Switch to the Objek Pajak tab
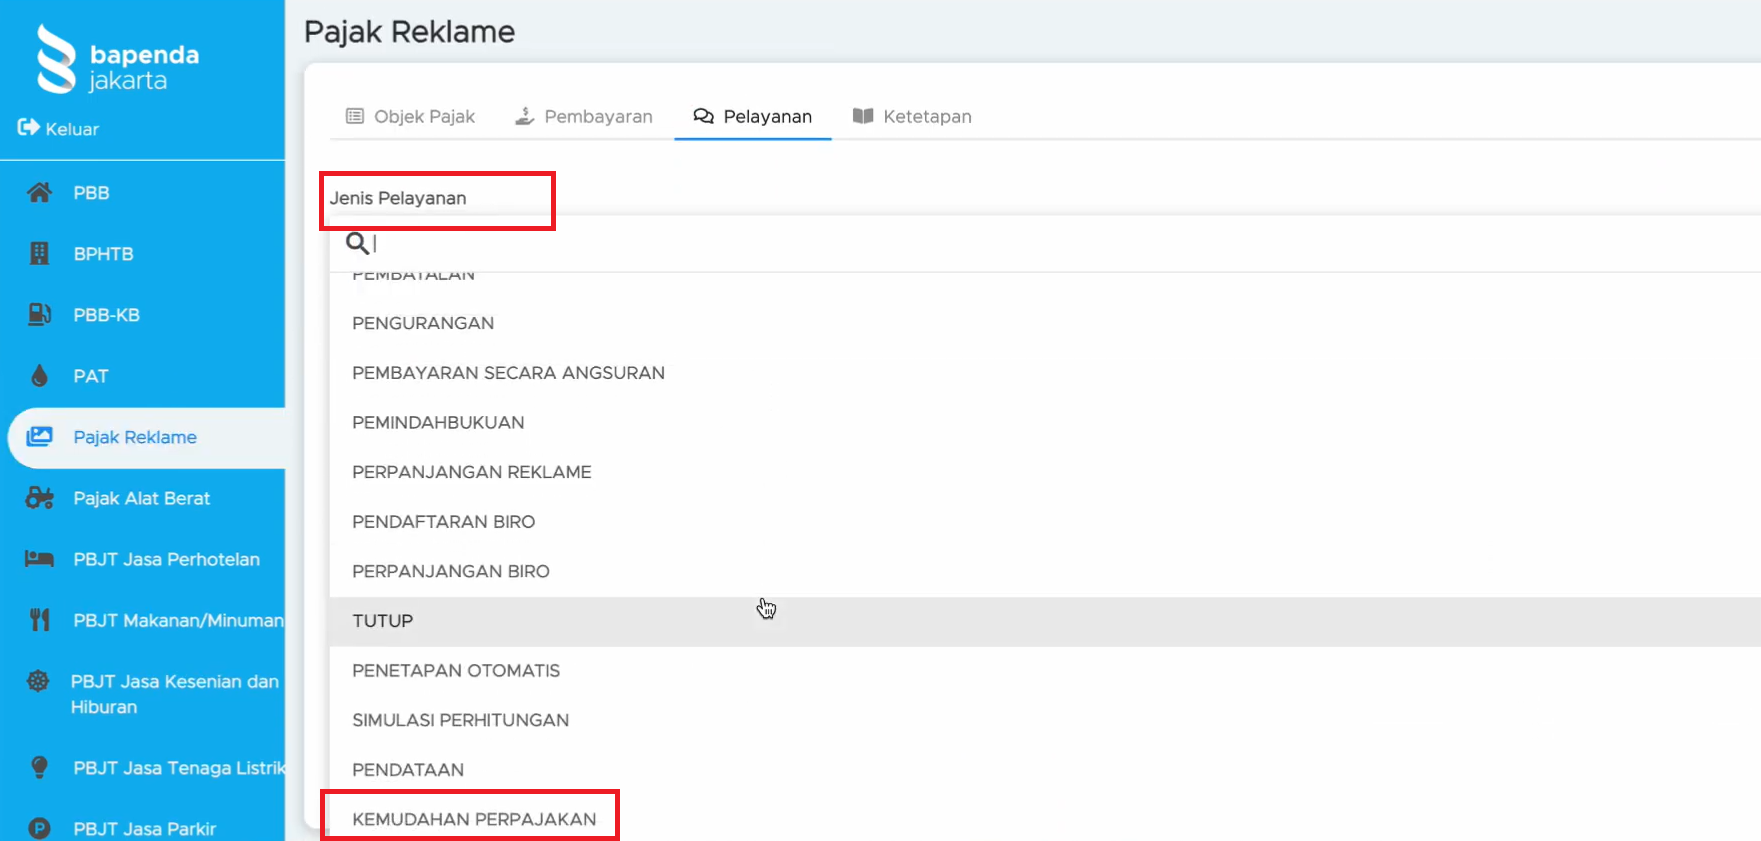 point(410,117)
